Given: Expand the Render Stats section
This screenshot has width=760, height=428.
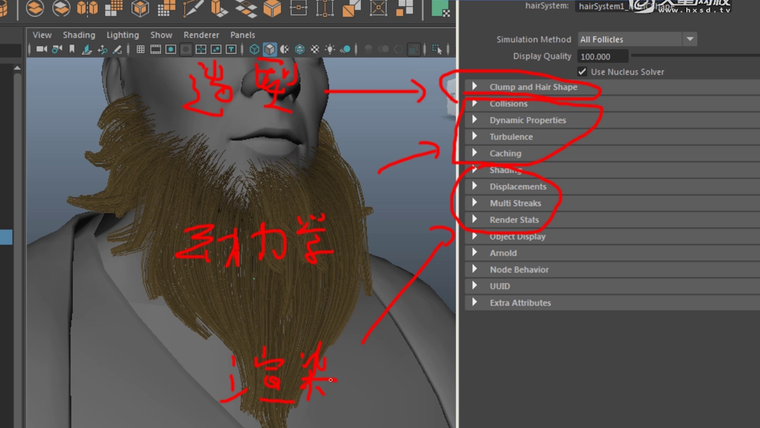Looking at the screenshot, I should (x=475, y=220).
